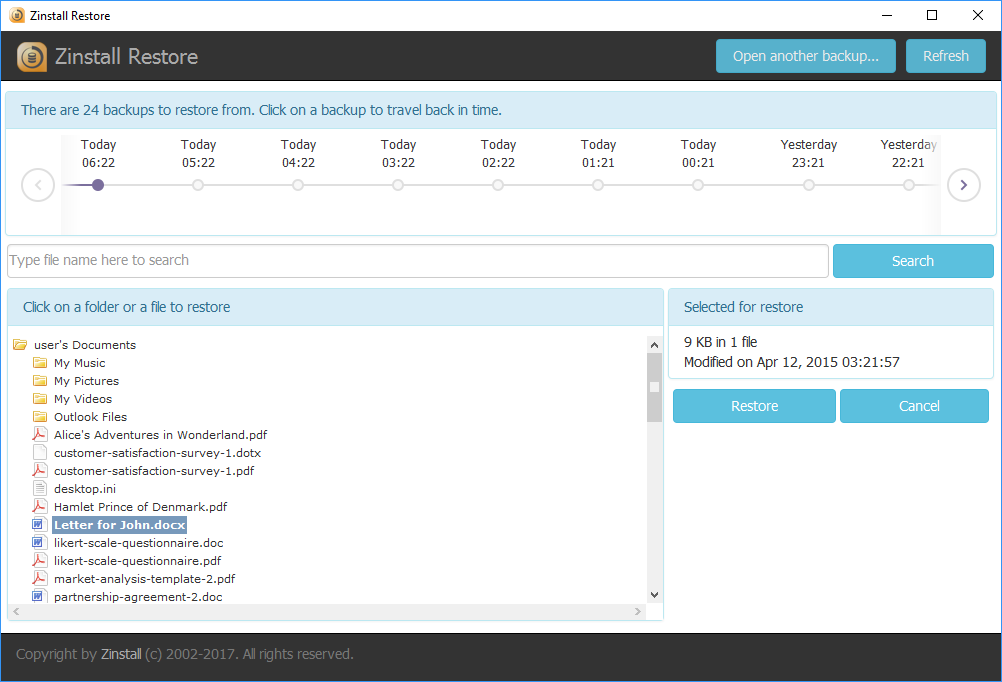Viewport: 1002px width, 682px height.
Task: Click PDF icon of customer-satisfaction-survey-1.pdf
Action: (x=40, y=470)
